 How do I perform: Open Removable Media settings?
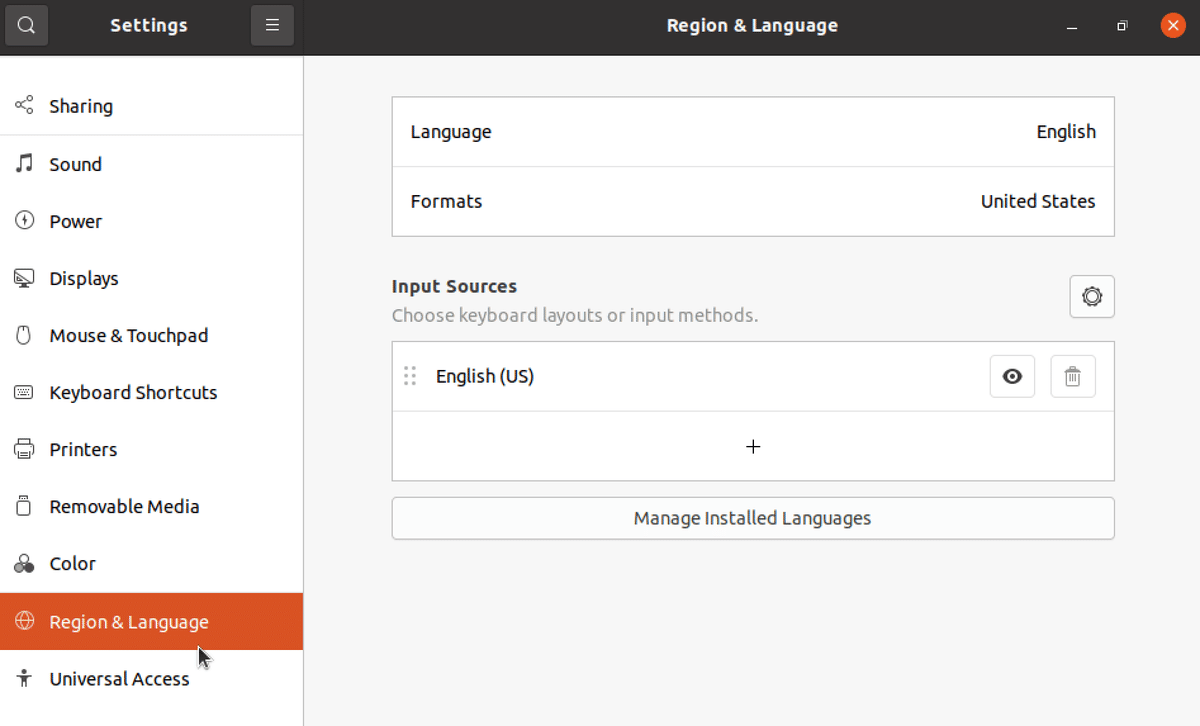click(x=151, y=506)
